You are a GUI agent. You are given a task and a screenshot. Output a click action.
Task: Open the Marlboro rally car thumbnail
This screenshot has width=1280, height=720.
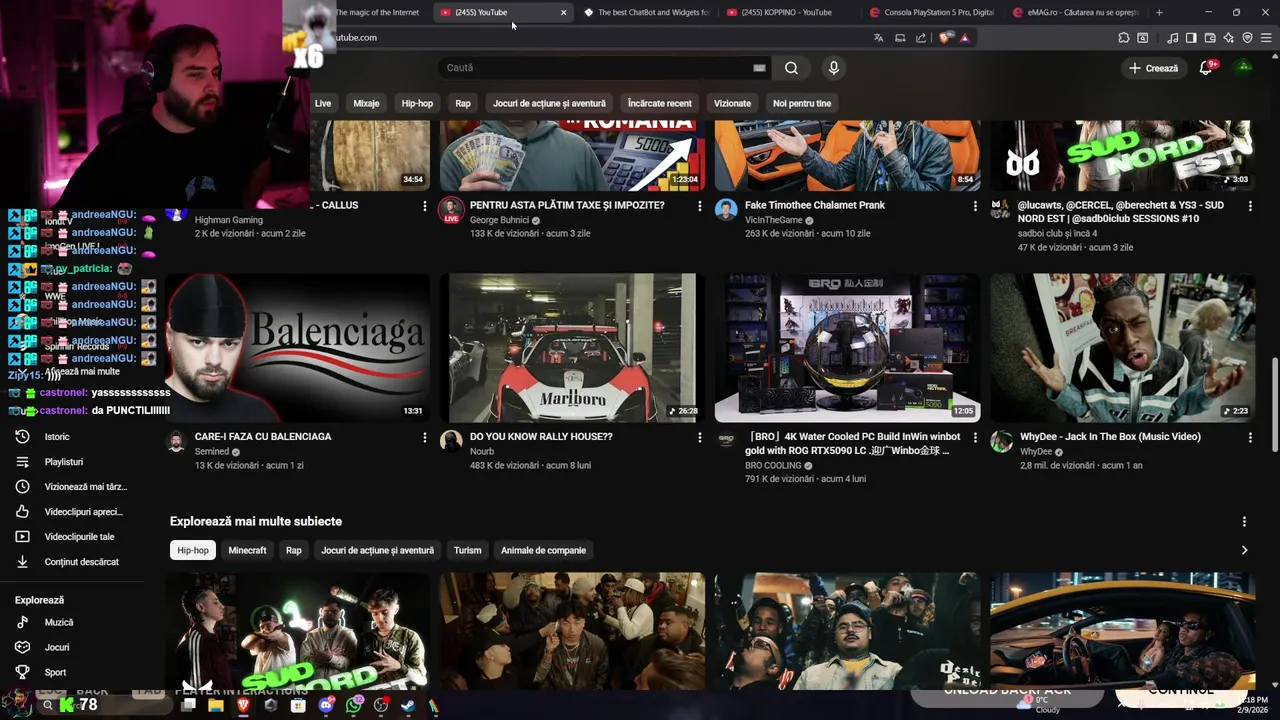[573, 348]
